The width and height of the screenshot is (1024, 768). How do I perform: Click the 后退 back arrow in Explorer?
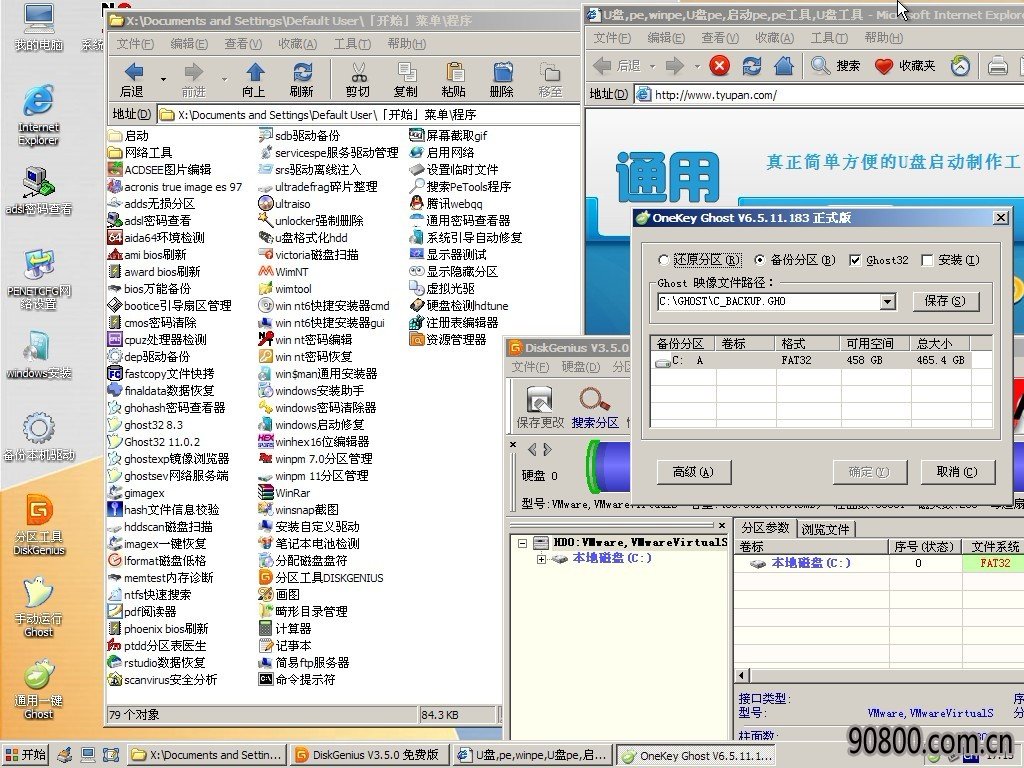[133, 80]
